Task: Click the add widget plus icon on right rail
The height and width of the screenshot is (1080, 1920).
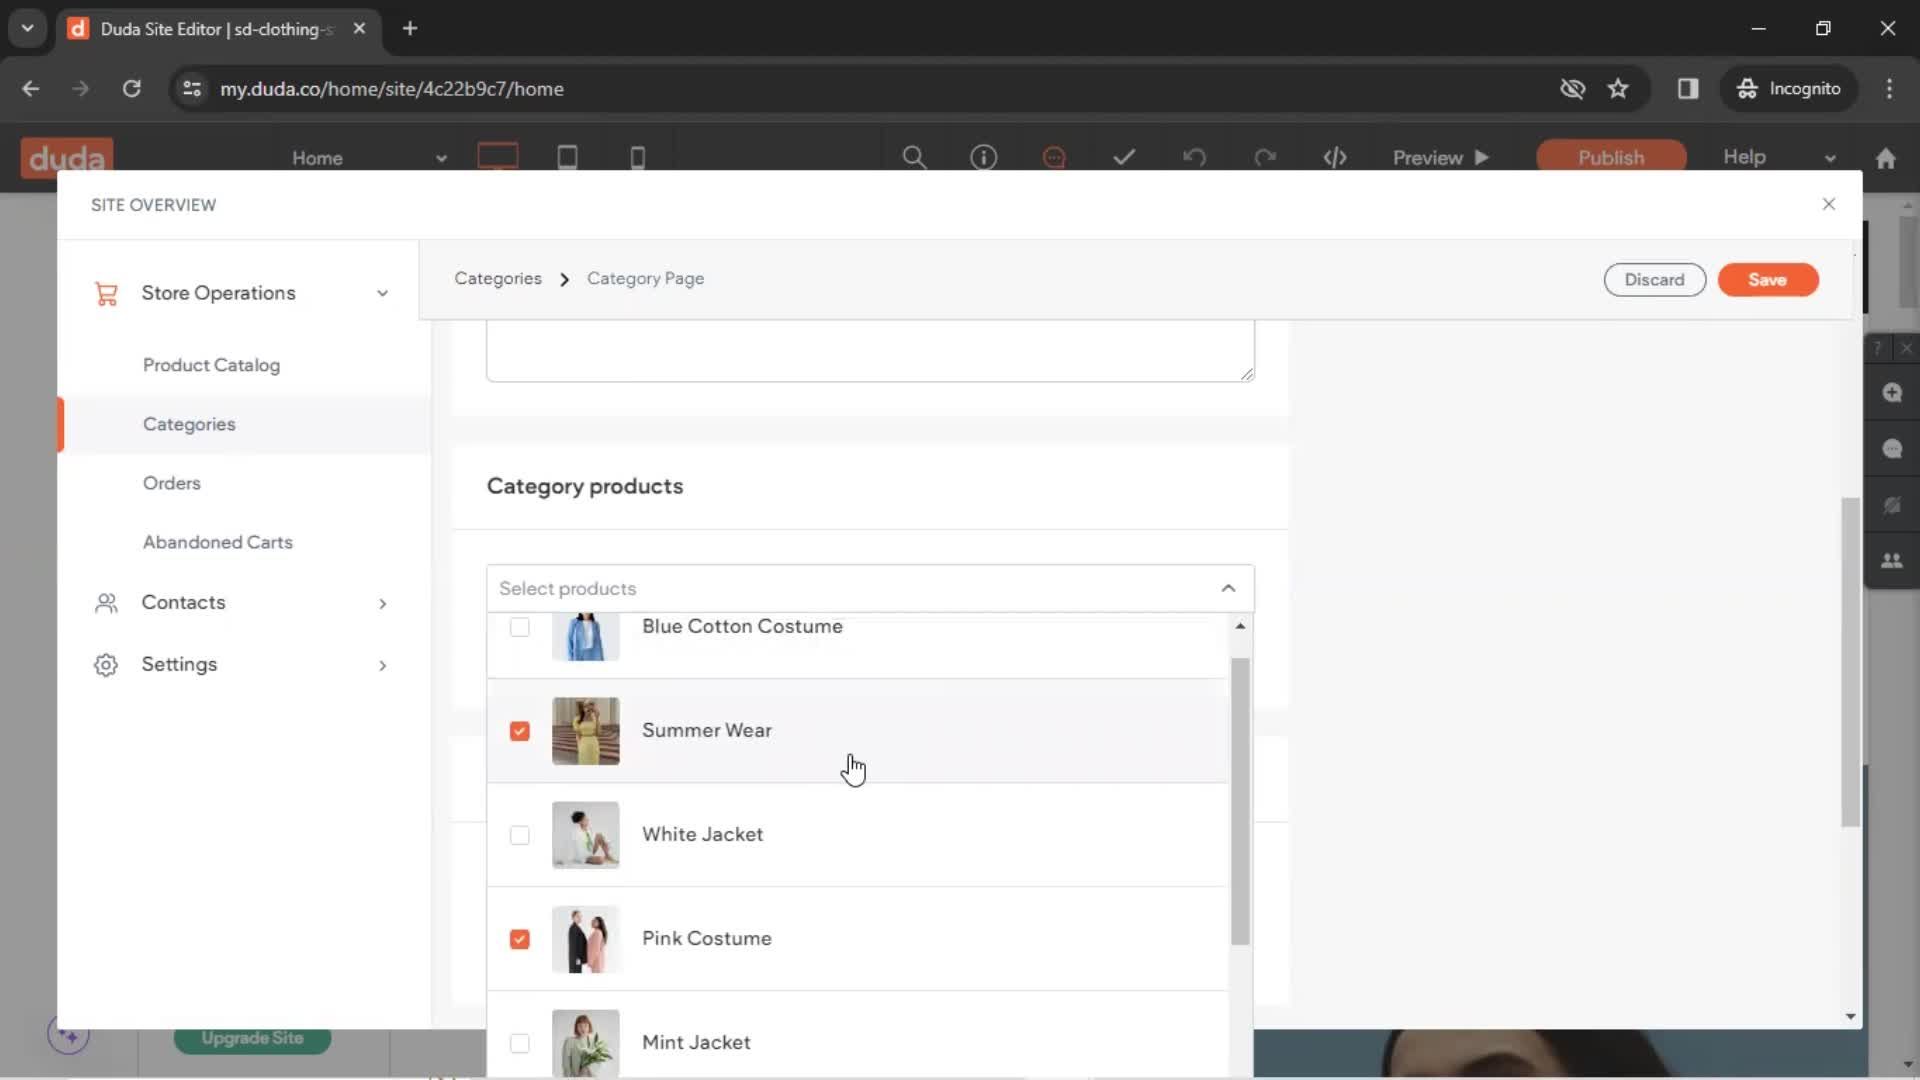Action: pos(1891,392)
